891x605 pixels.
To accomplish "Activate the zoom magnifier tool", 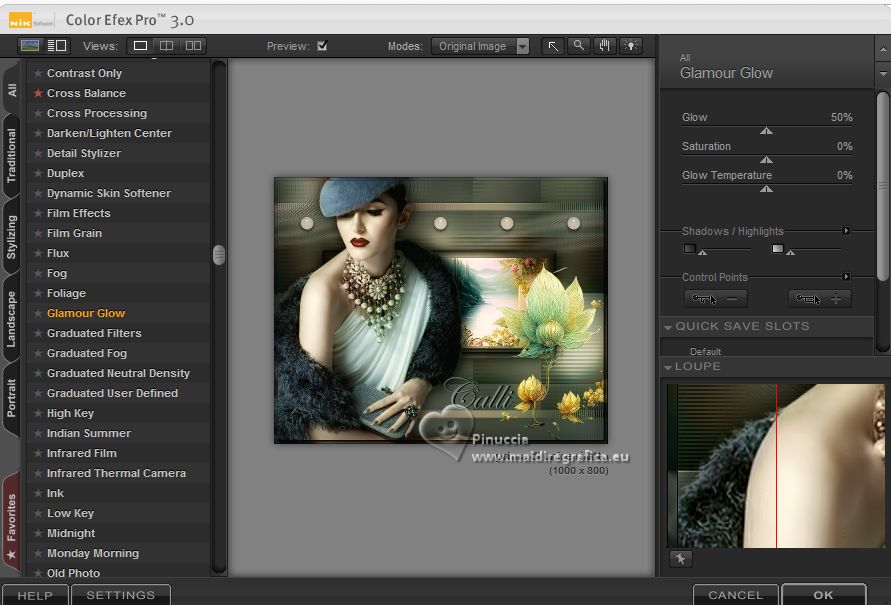I will pos(579,46).
